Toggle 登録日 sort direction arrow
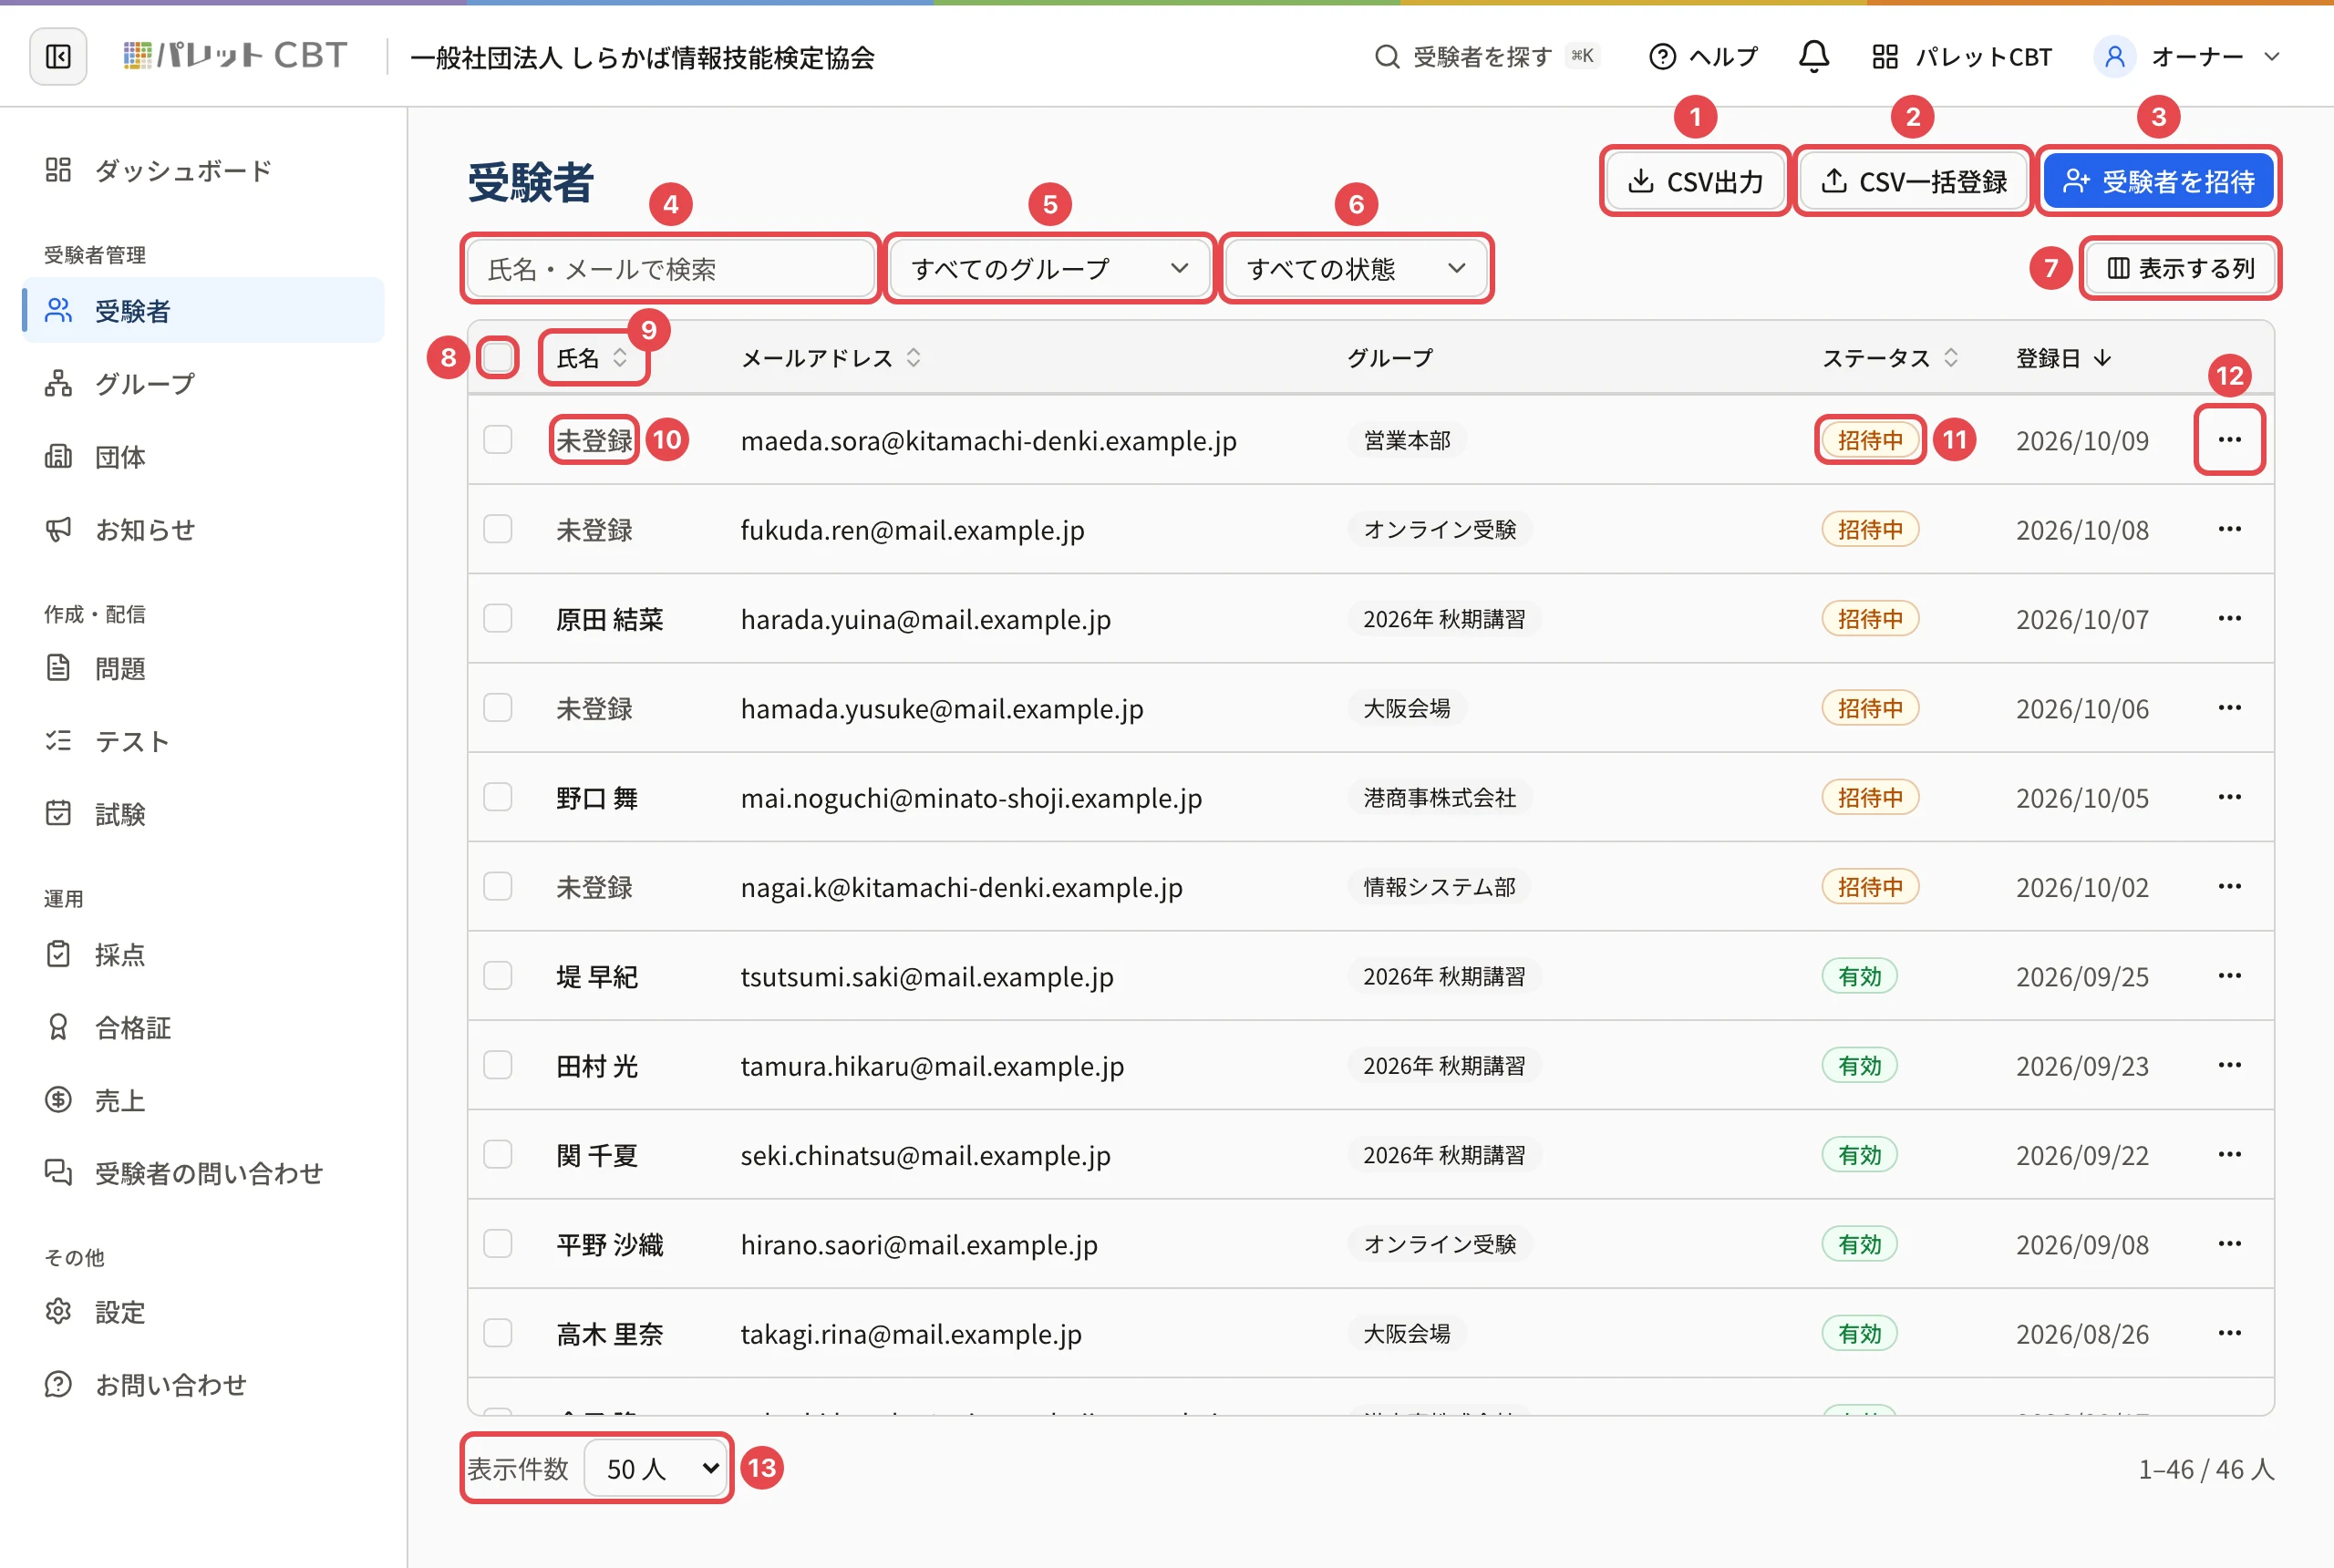Screen dimensions: 2334x1568 [x=2102, y=358]
